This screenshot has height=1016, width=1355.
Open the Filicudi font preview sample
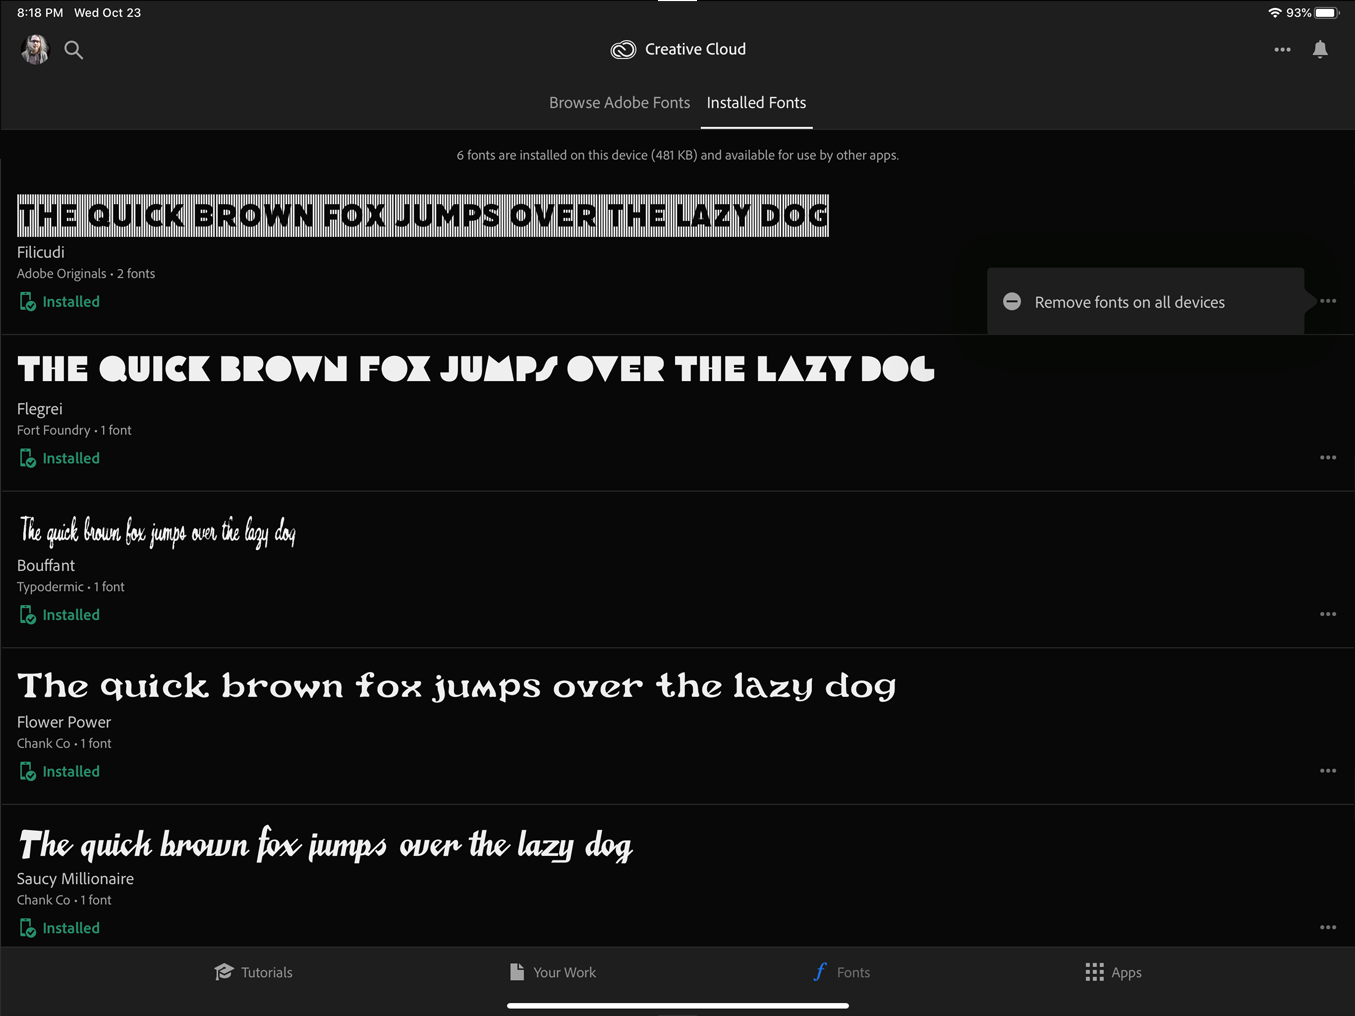click(423, 215)
